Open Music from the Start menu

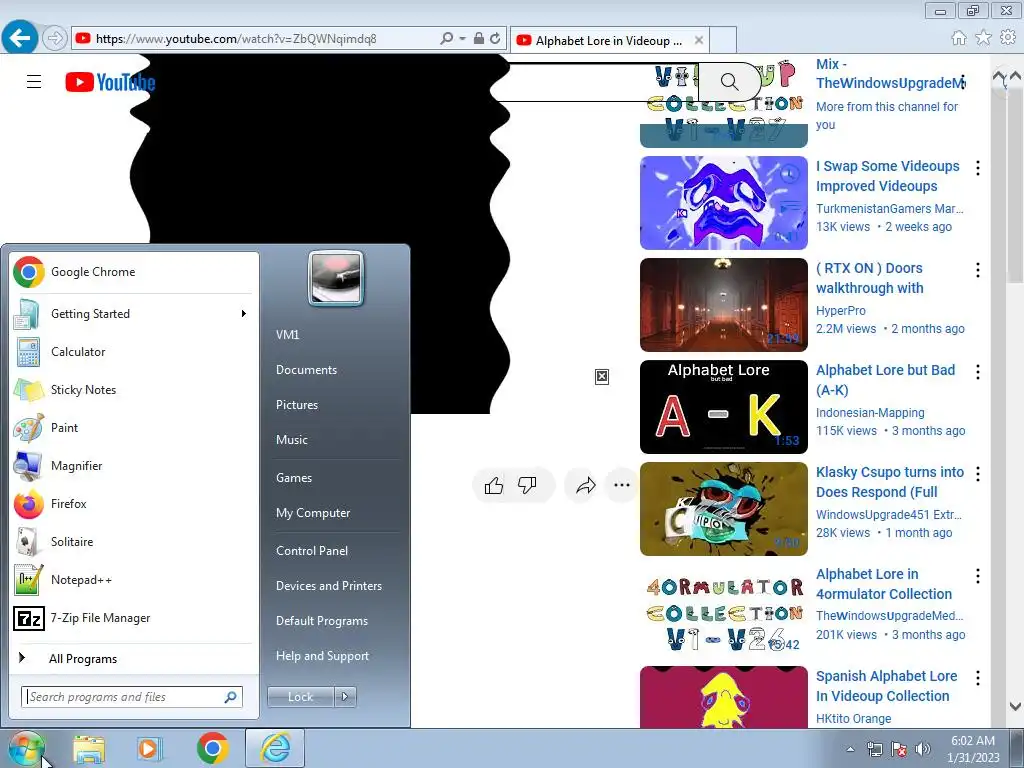coord(291,440)
